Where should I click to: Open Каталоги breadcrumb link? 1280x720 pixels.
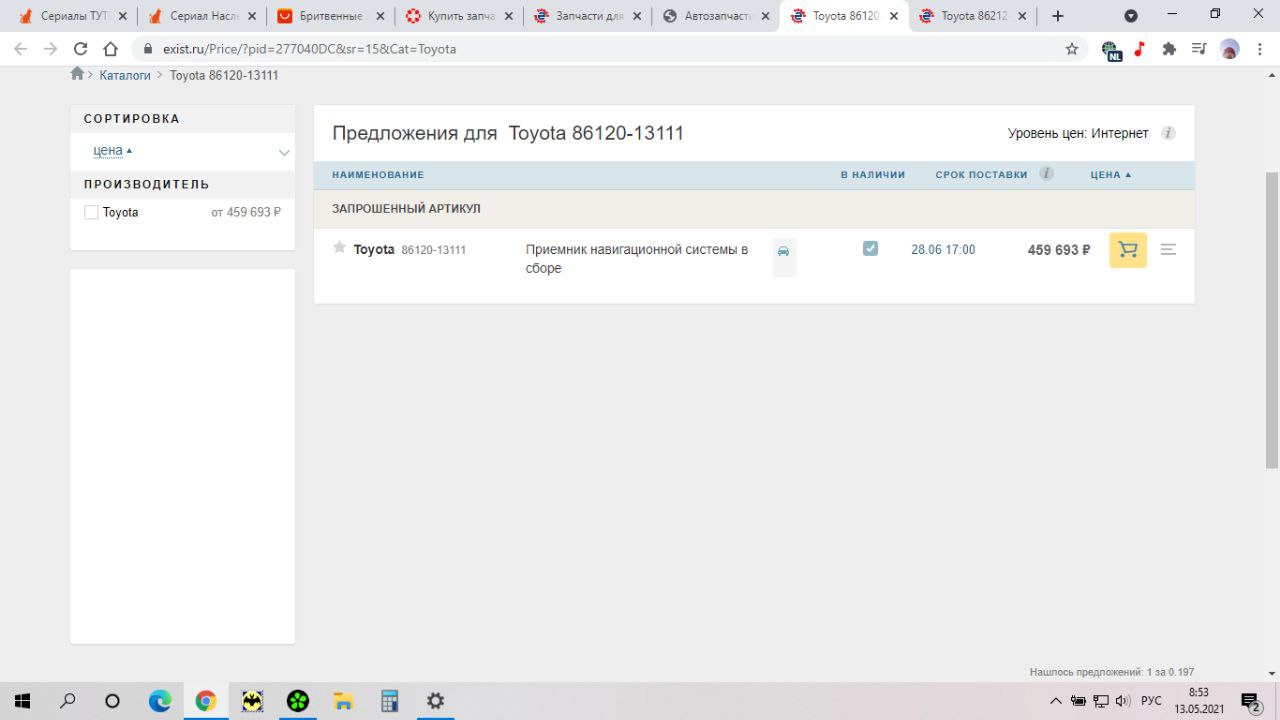click(125, 75)
